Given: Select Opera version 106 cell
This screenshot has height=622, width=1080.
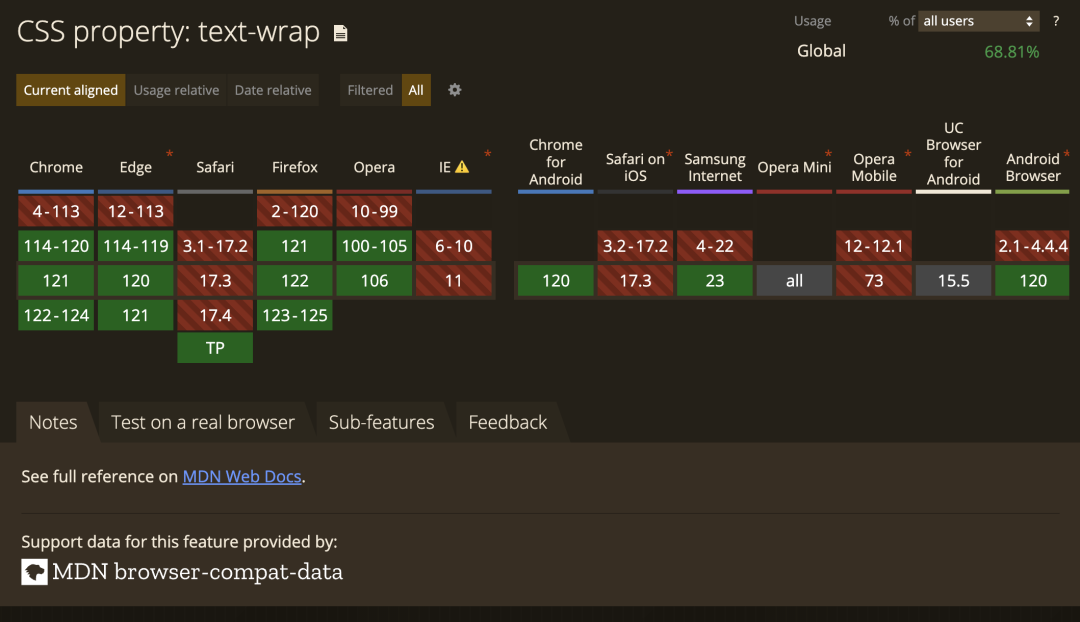Looking at the screenshot, I should (x=374, y=280).
